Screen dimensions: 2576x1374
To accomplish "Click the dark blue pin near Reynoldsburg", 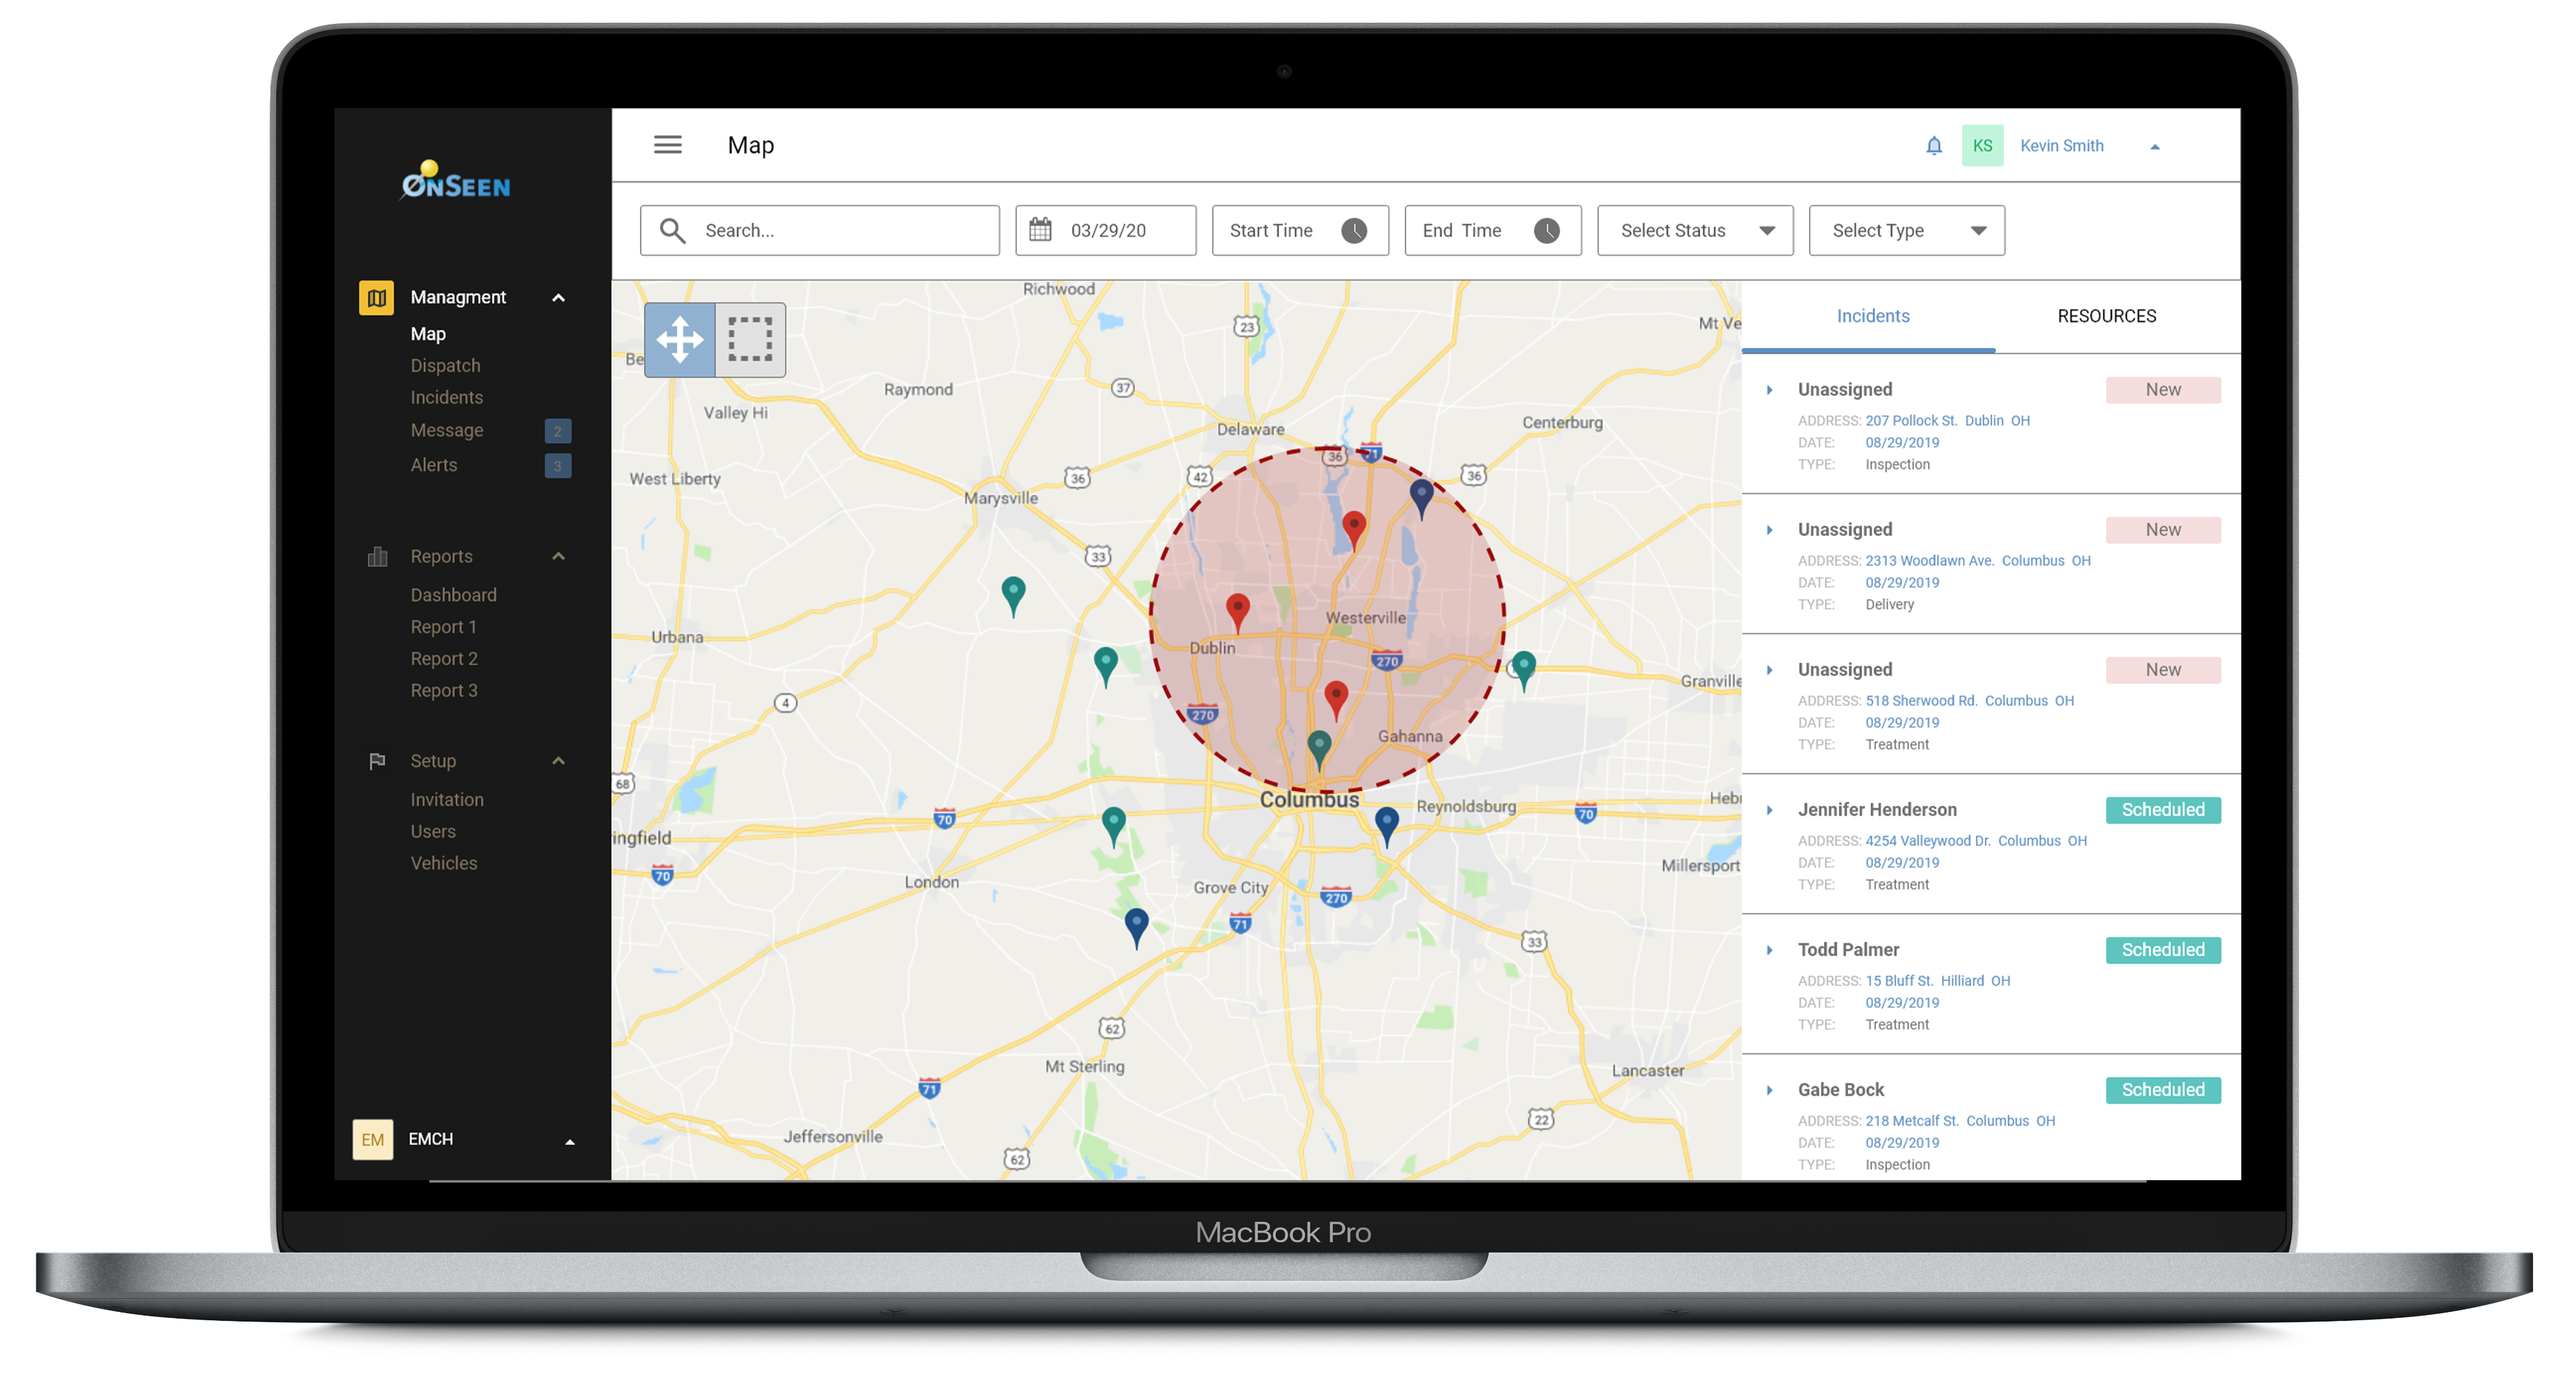I will [1386, 827].
